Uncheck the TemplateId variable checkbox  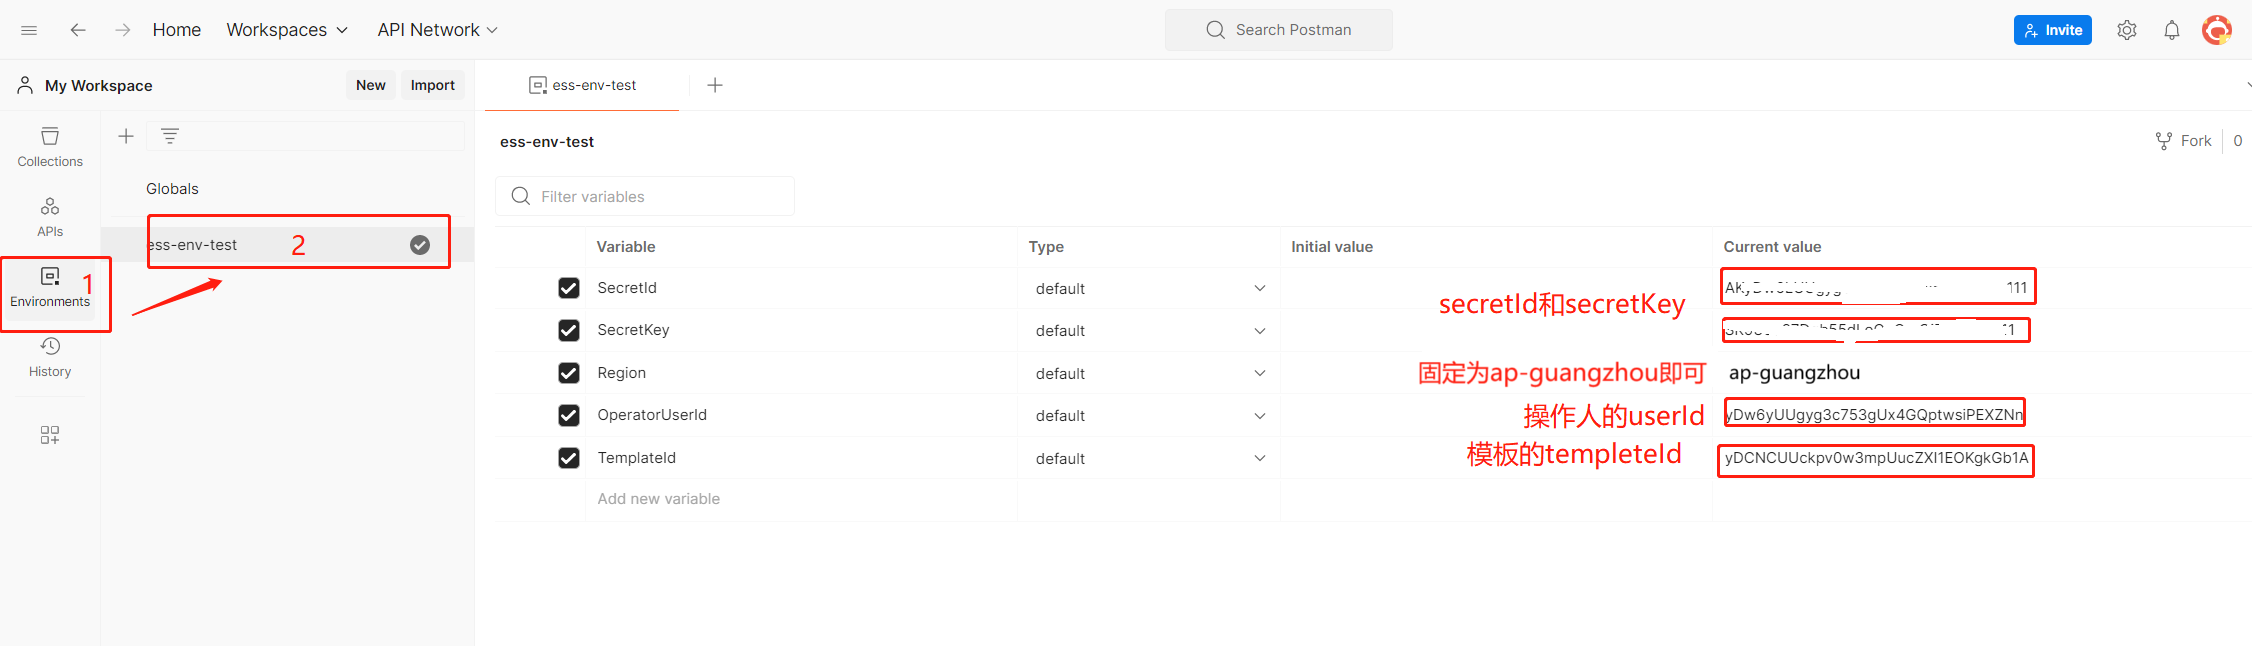(x=569, y=458)
